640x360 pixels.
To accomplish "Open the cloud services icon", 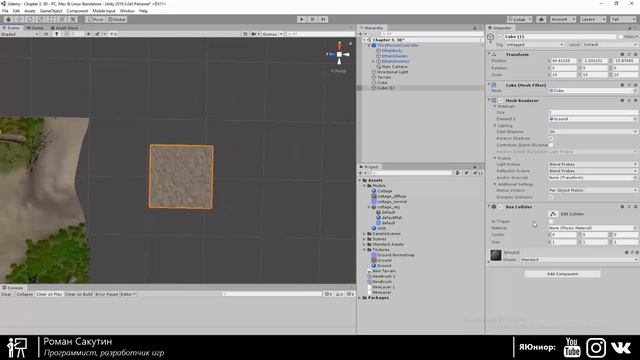I will [x=541, y=19].
